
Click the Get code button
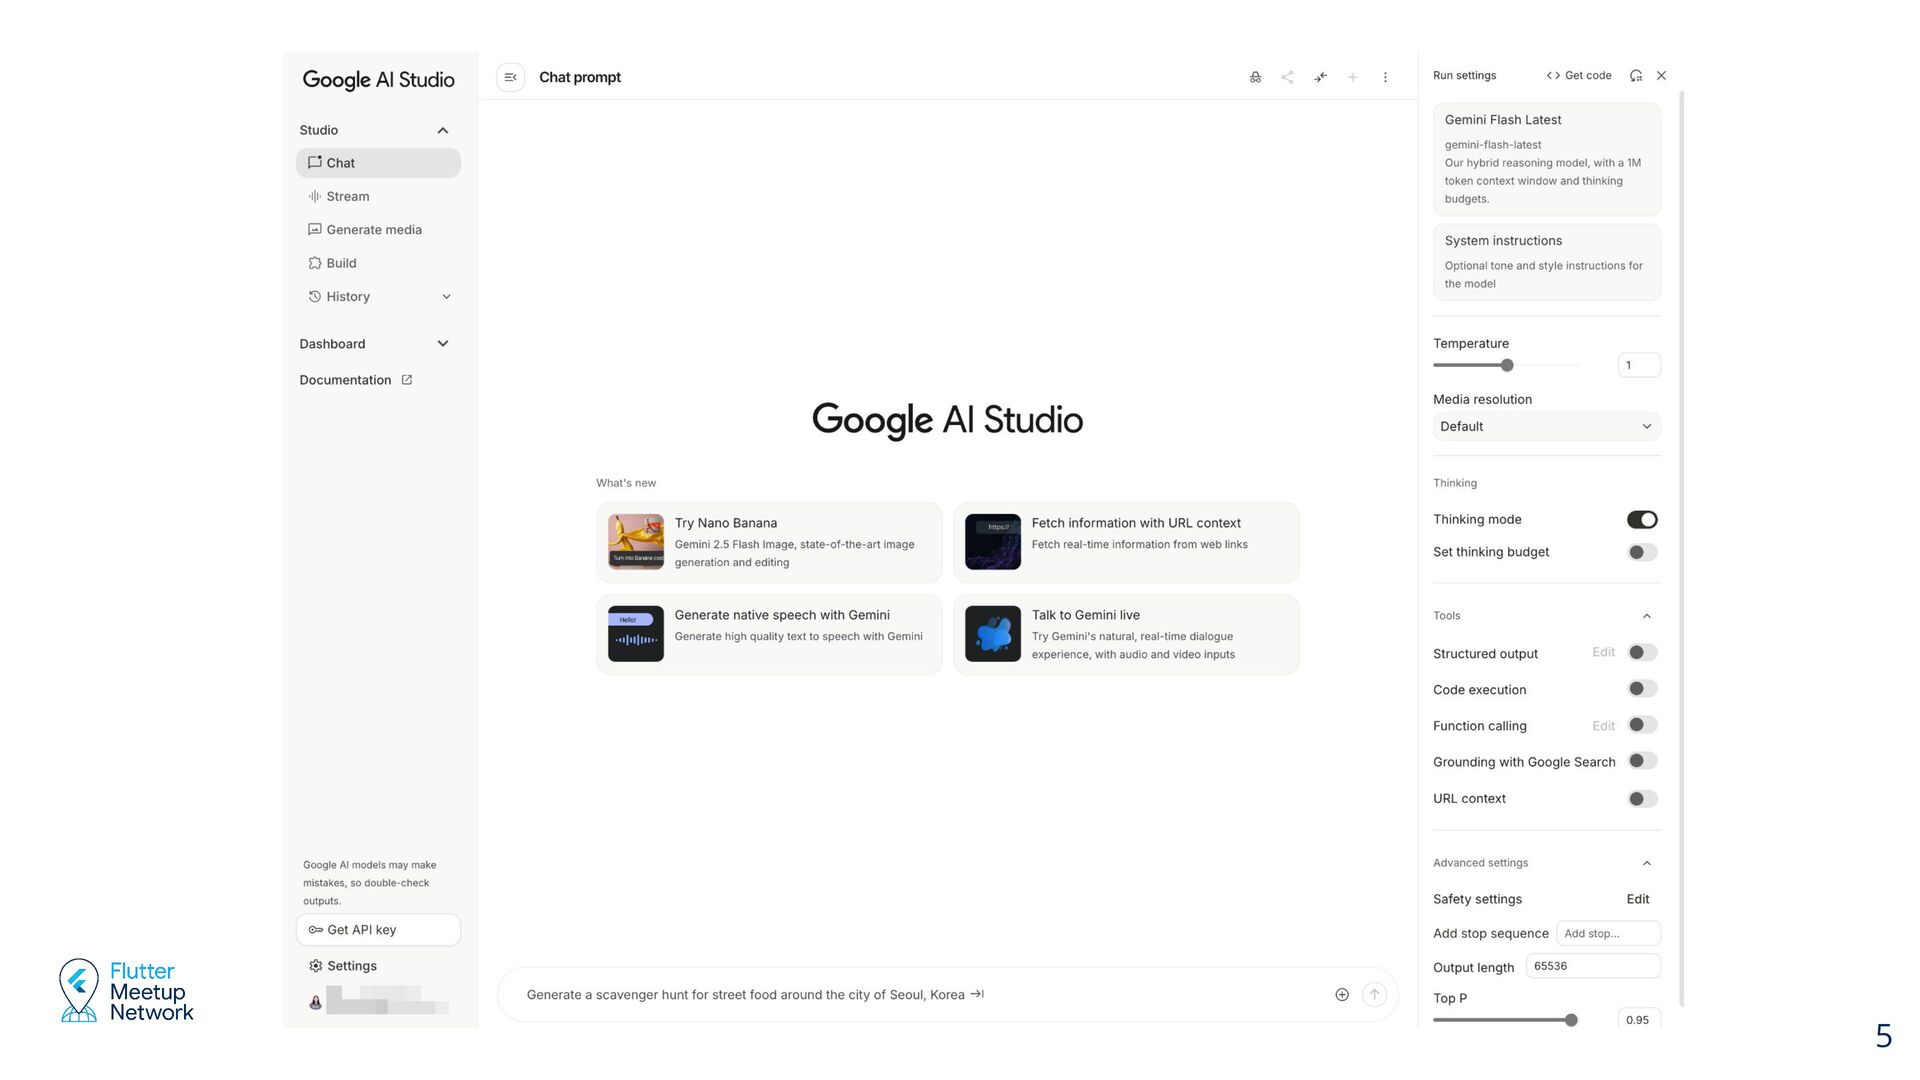[x=1579, y=76]
